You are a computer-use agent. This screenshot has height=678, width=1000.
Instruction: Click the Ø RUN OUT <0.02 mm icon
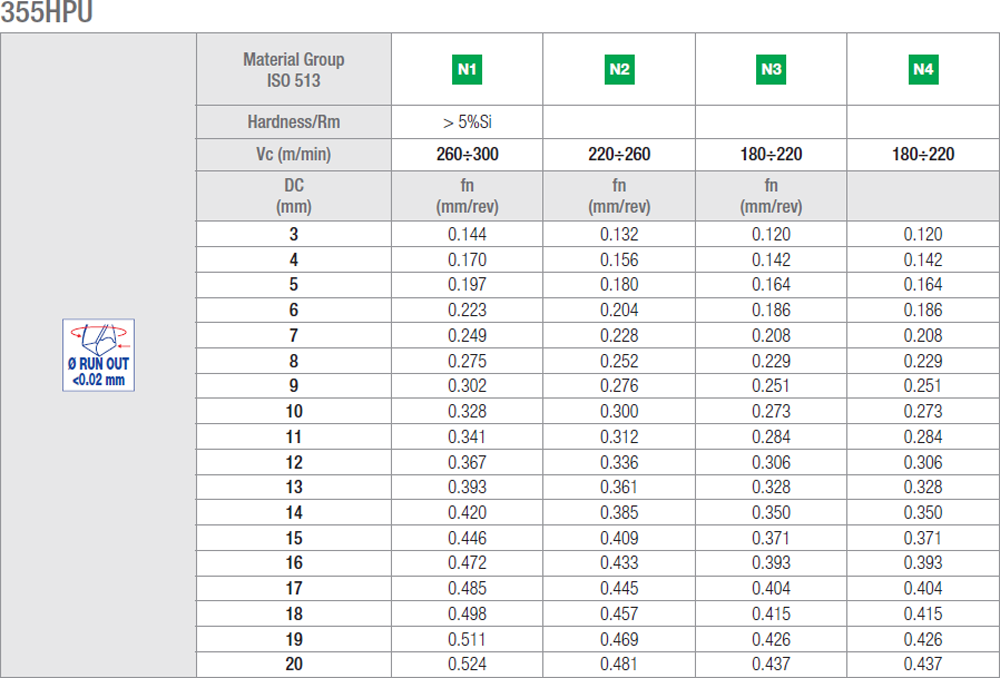point(98,355)
